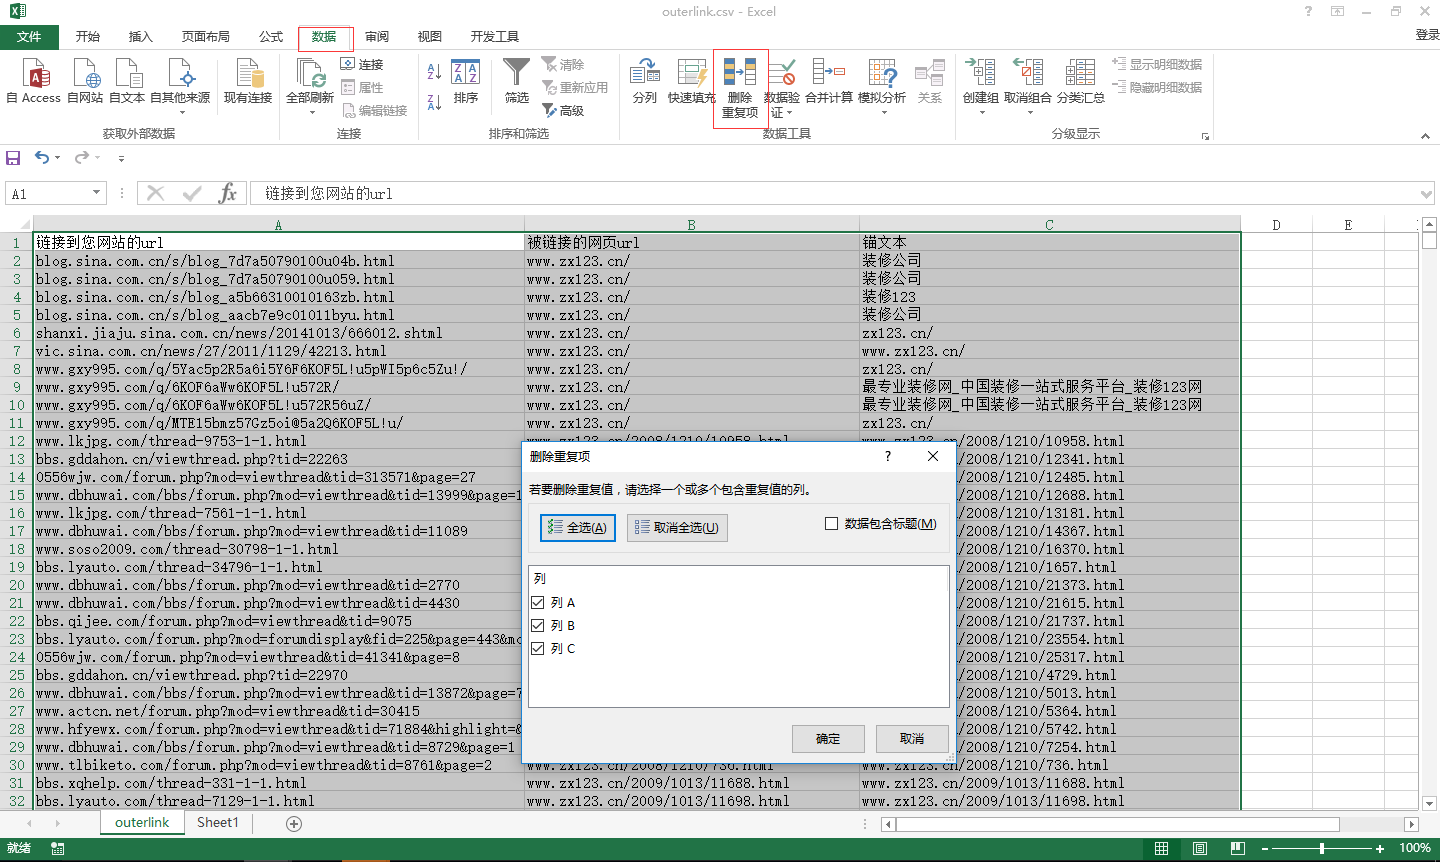Switch to the 公式 ribbon tab
This screenshot has width=1440, height=862.
pyautogui.click(x=271, y=37)
